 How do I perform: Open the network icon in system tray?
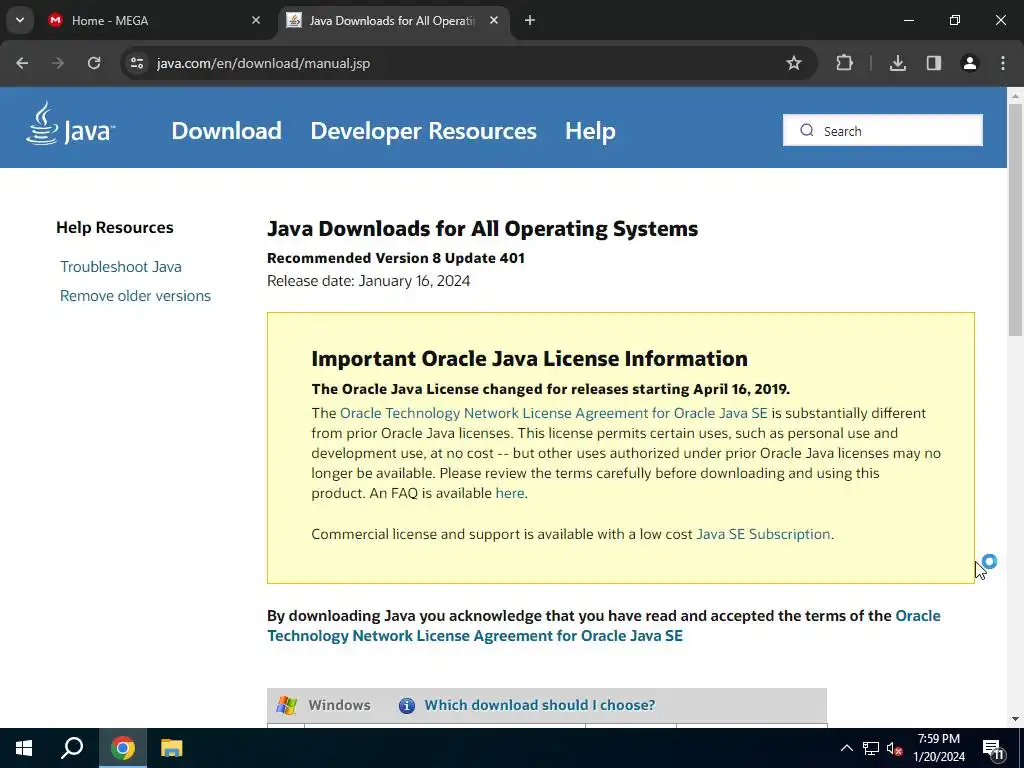[871, 748]
